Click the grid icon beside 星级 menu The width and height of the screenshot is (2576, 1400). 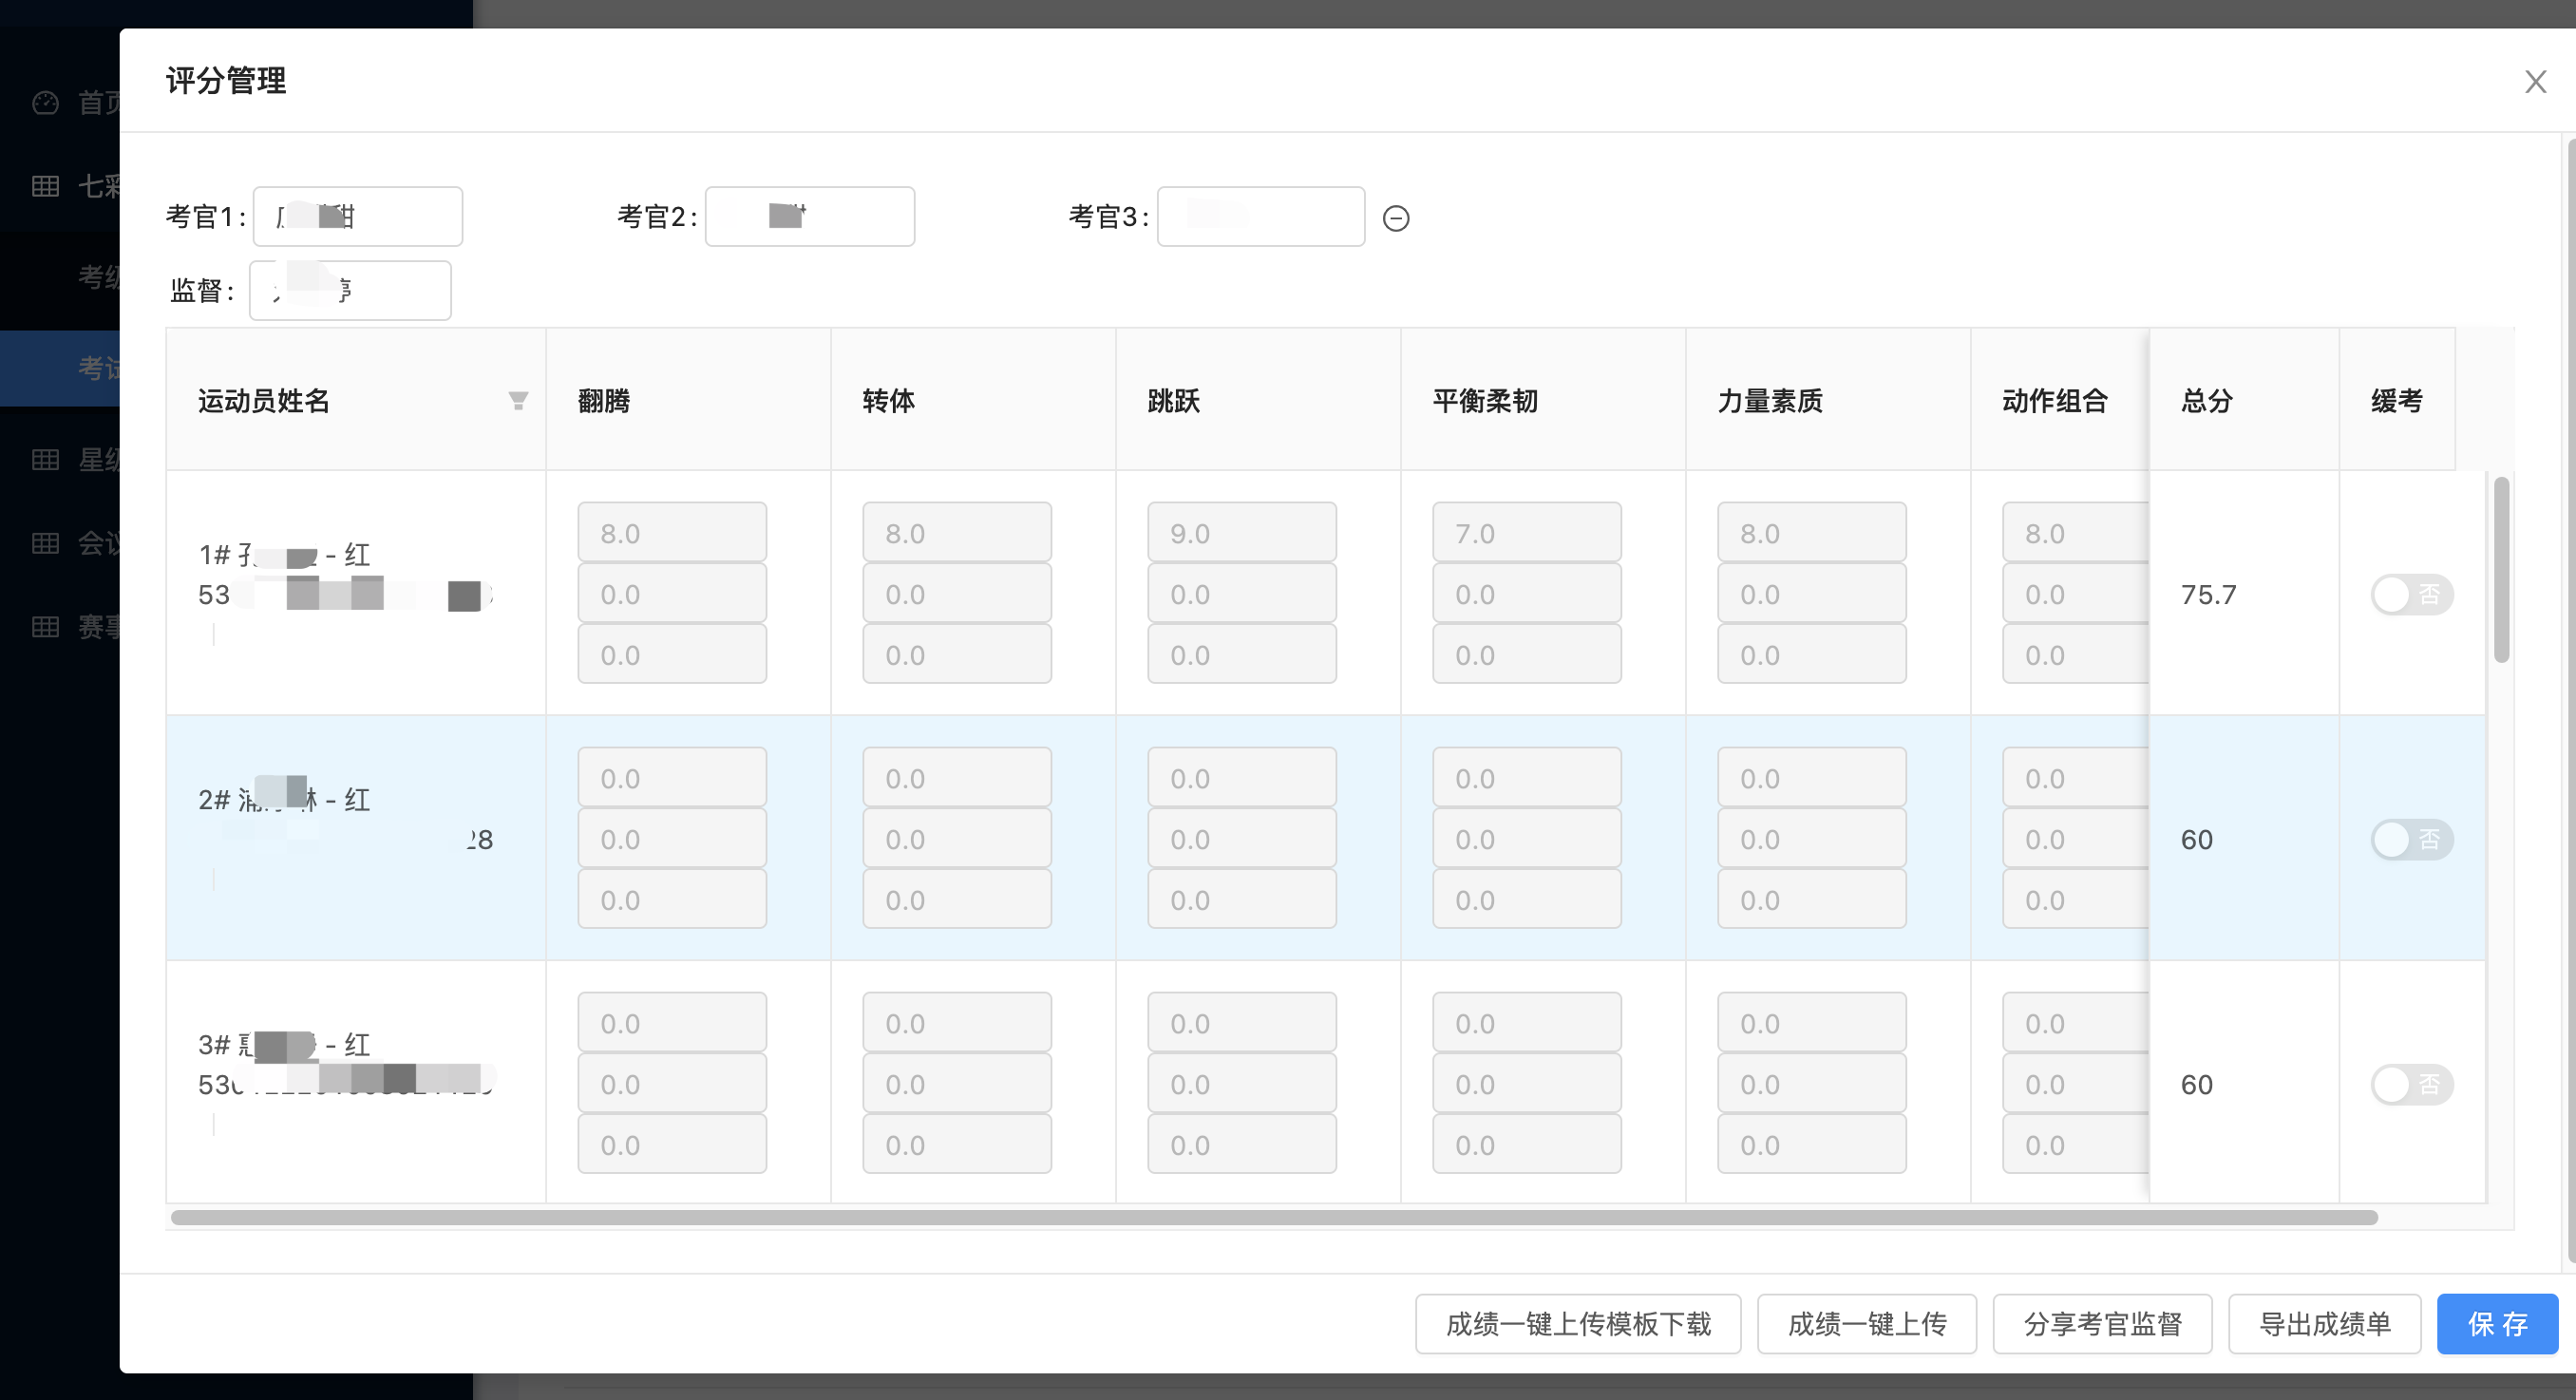45,460
